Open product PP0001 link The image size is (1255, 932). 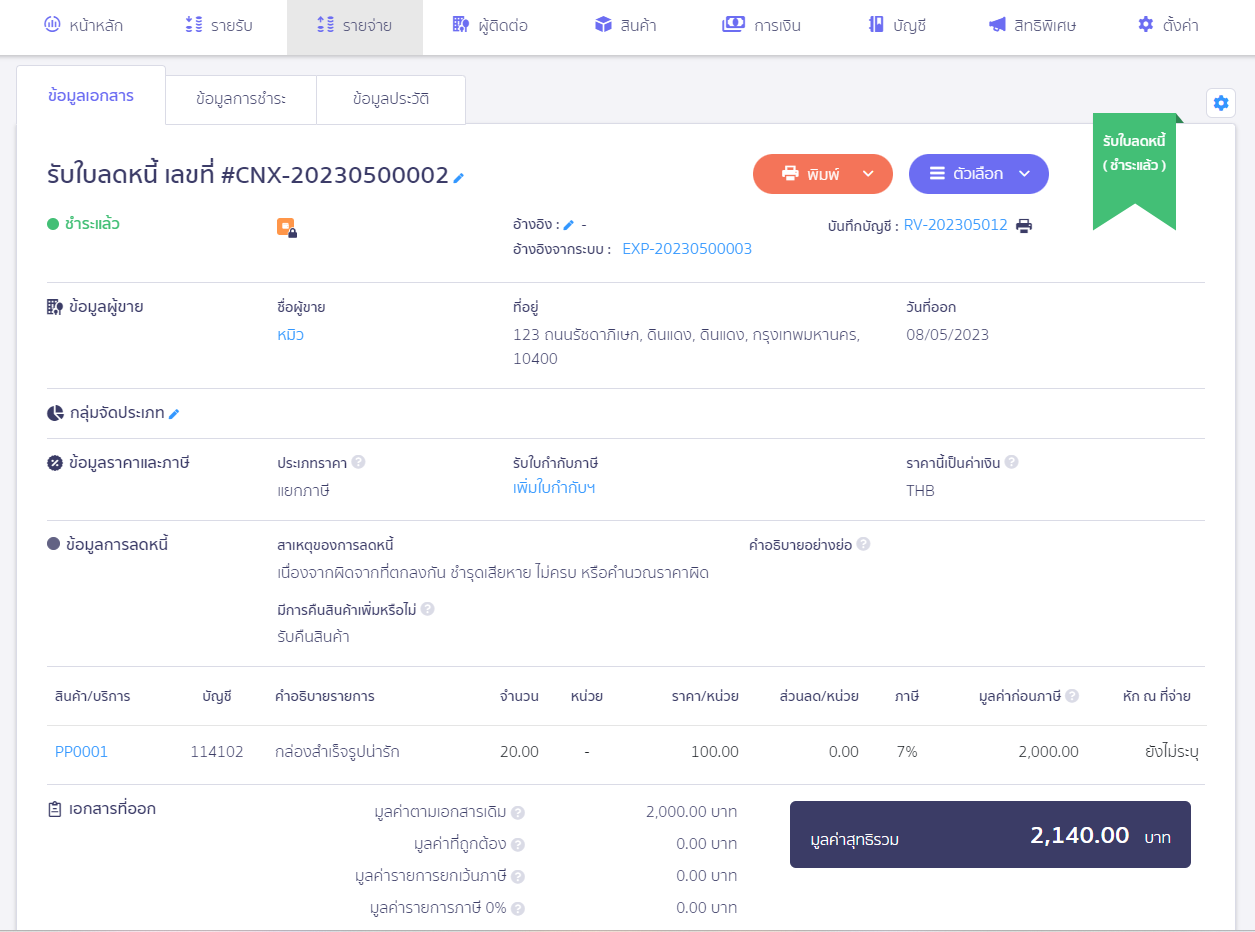click(81, 752)
